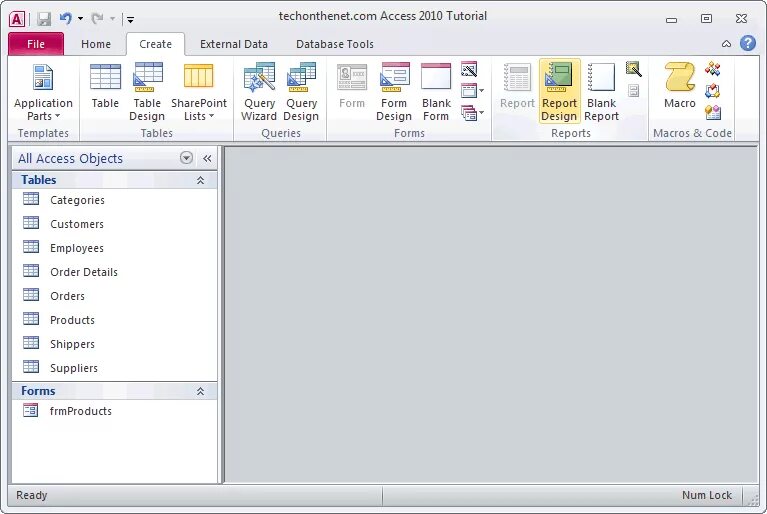Viewport: 767px width, 514px height.
Task: Open Report Design
Action: point(559,92)
